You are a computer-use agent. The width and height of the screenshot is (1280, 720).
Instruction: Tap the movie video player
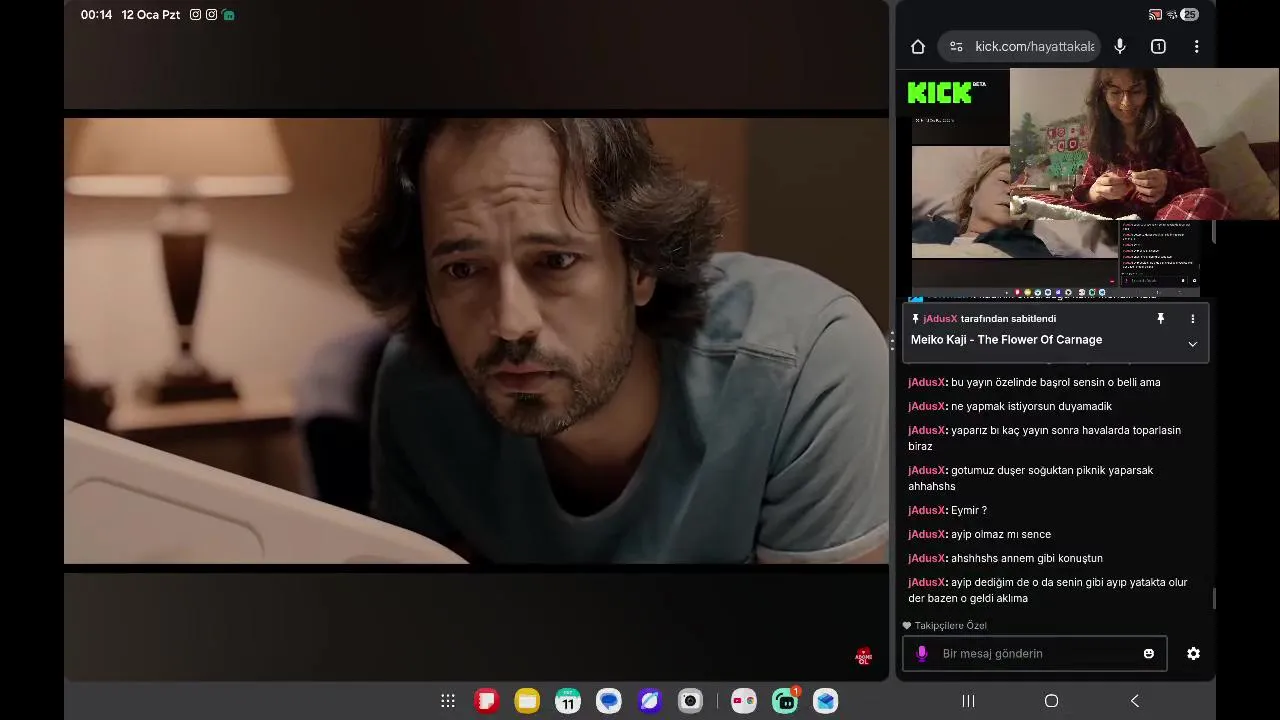point(476,340)
